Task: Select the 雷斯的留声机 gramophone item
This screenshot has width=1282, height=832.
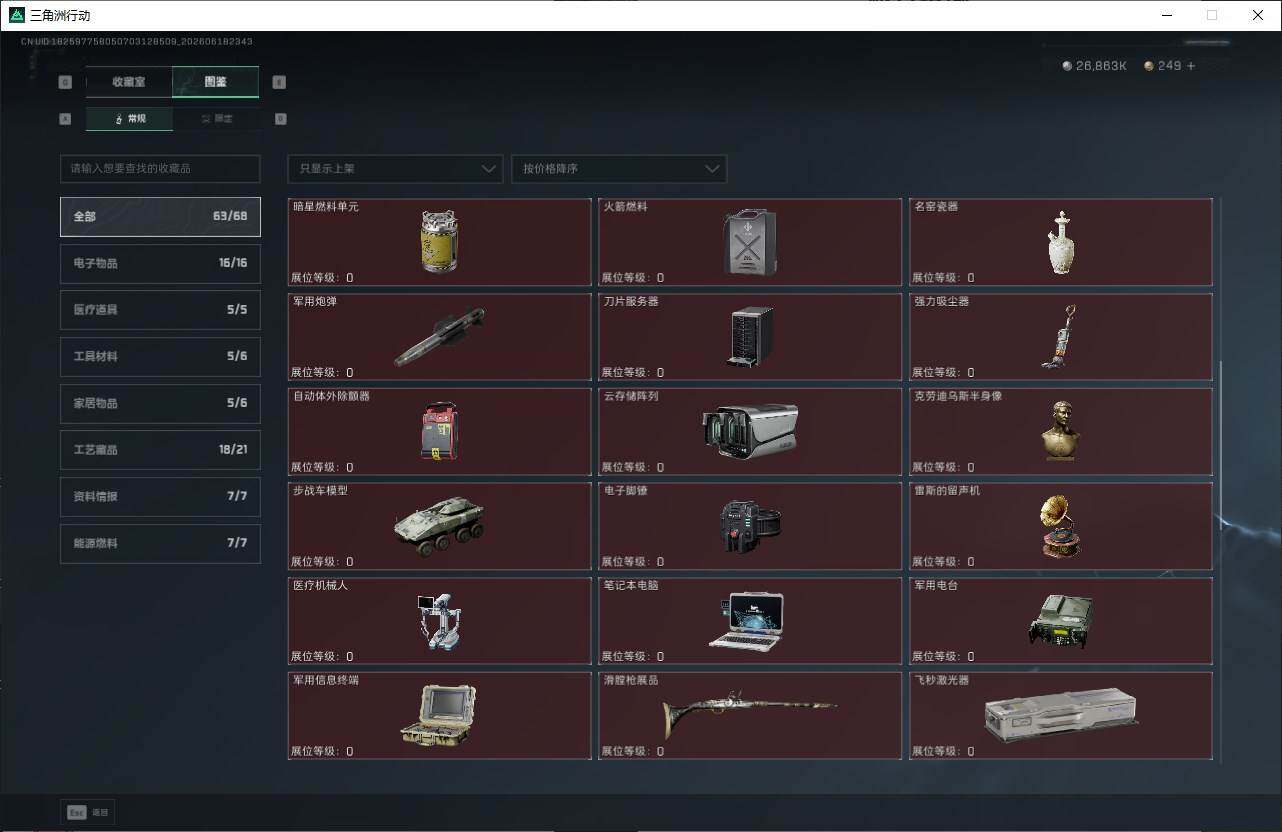Action: point(1061,526)
